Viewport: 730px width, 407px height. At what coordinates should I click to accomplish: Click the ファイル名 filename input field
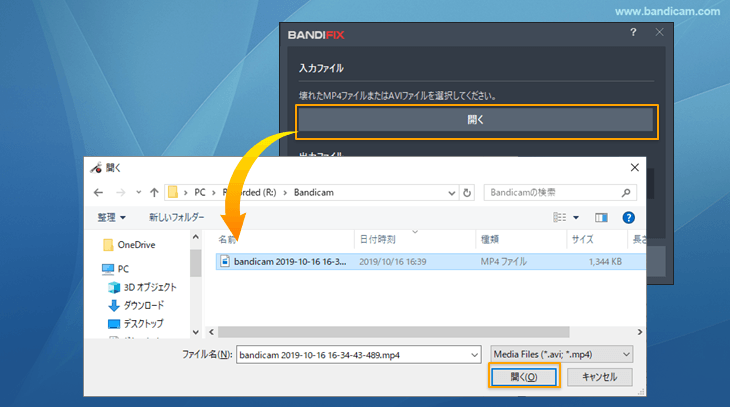tap(358, 355)
